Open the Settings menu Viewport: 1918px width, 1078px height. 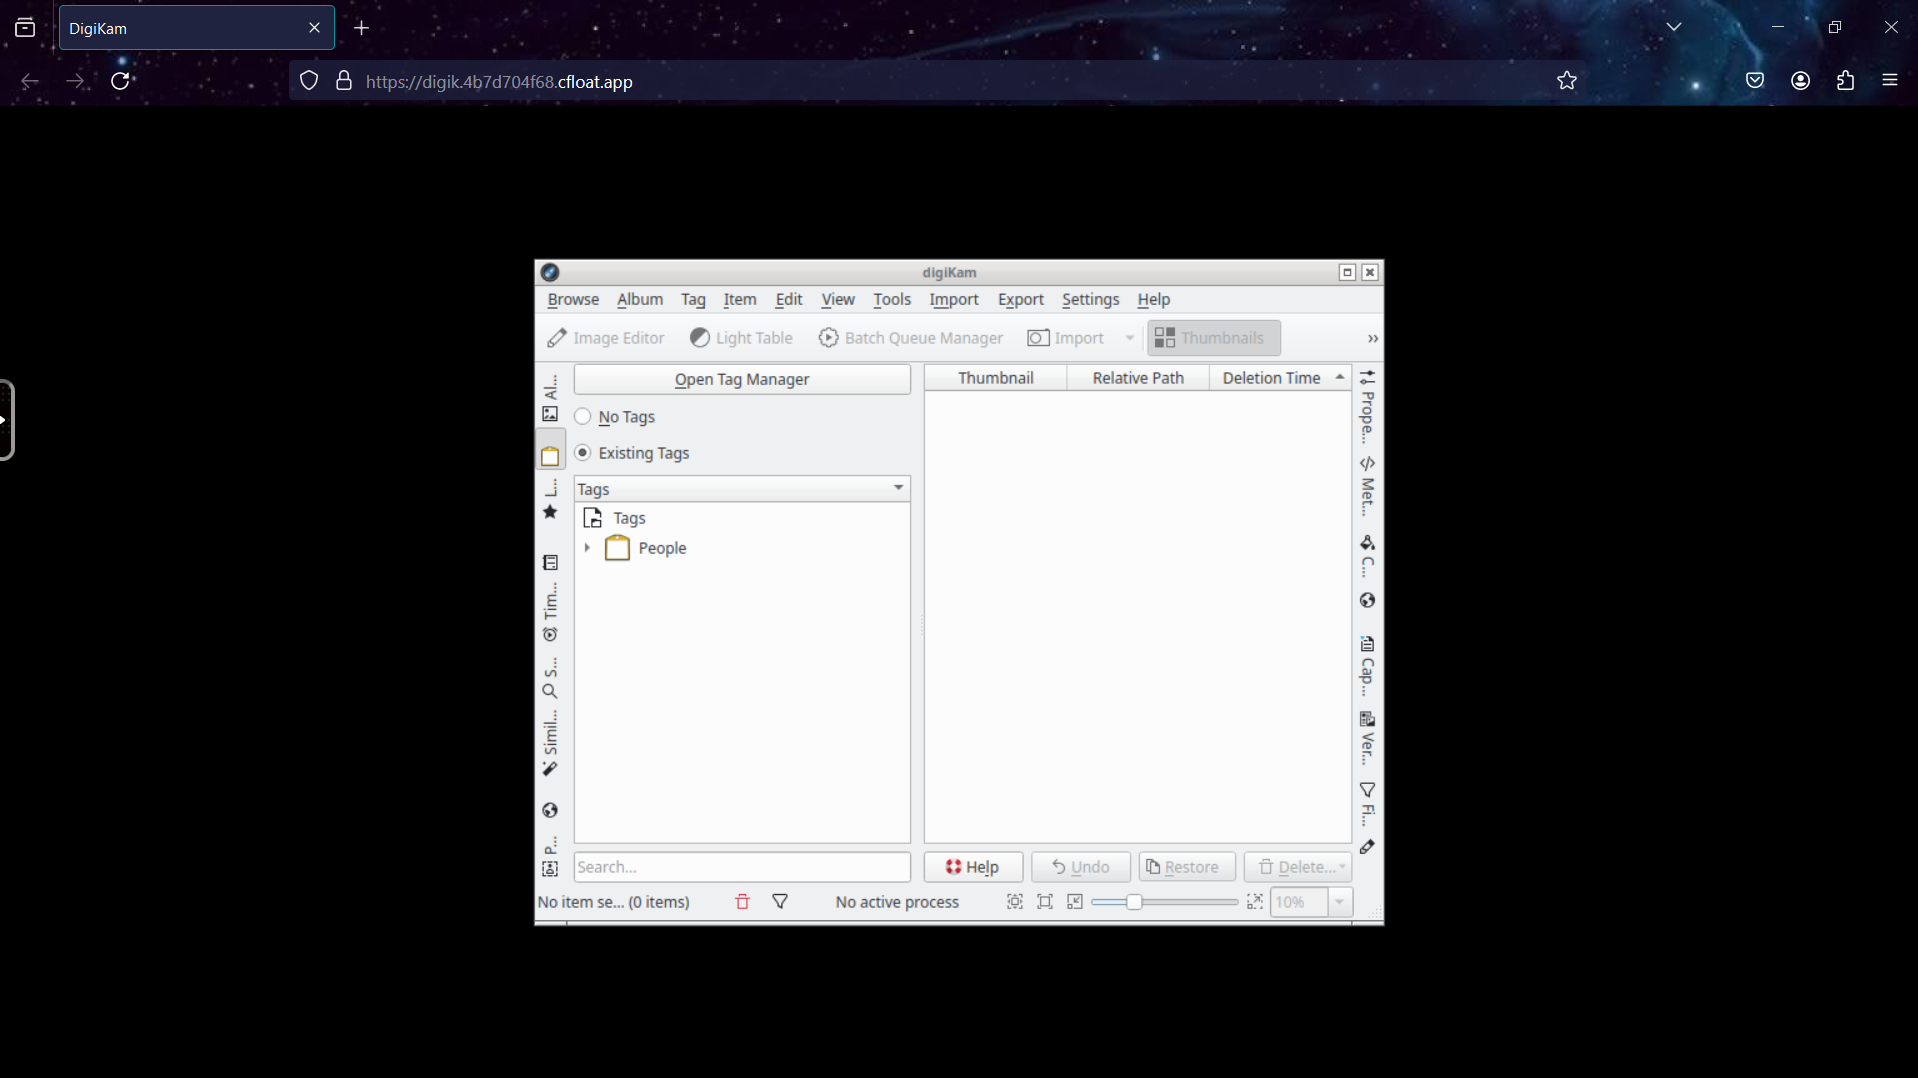[1090, 299]
